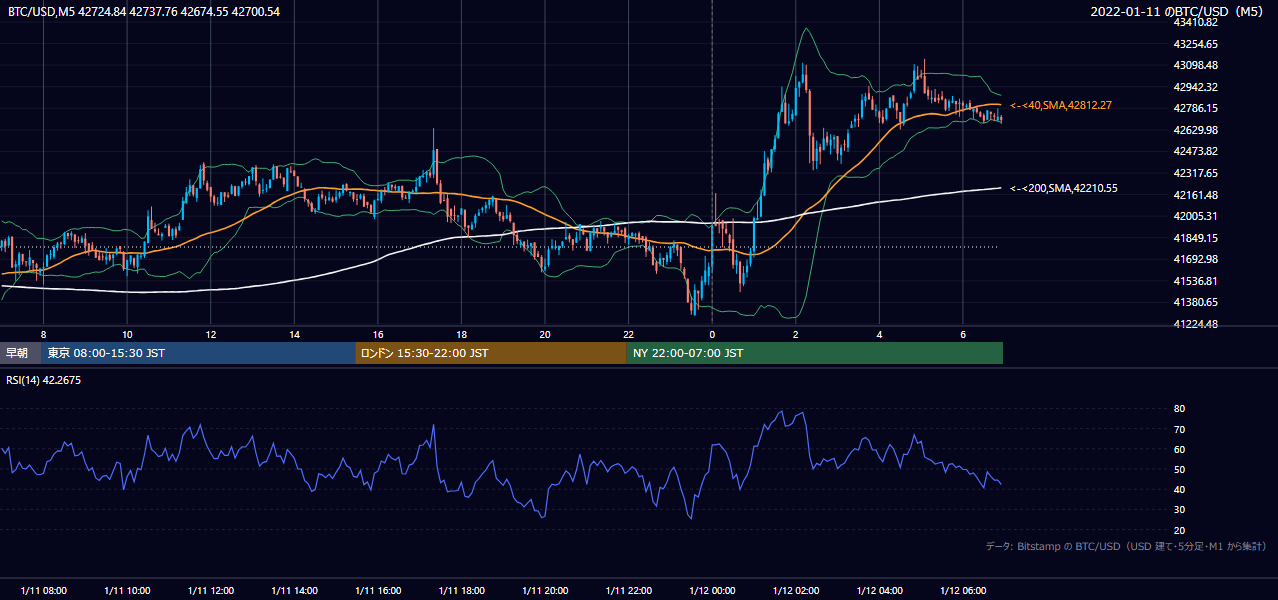Click the NY 22:00-07:00 JST session bar
Image resolution: width=1278 pixels, height=600 pixels.
click(x=815, y=353)
